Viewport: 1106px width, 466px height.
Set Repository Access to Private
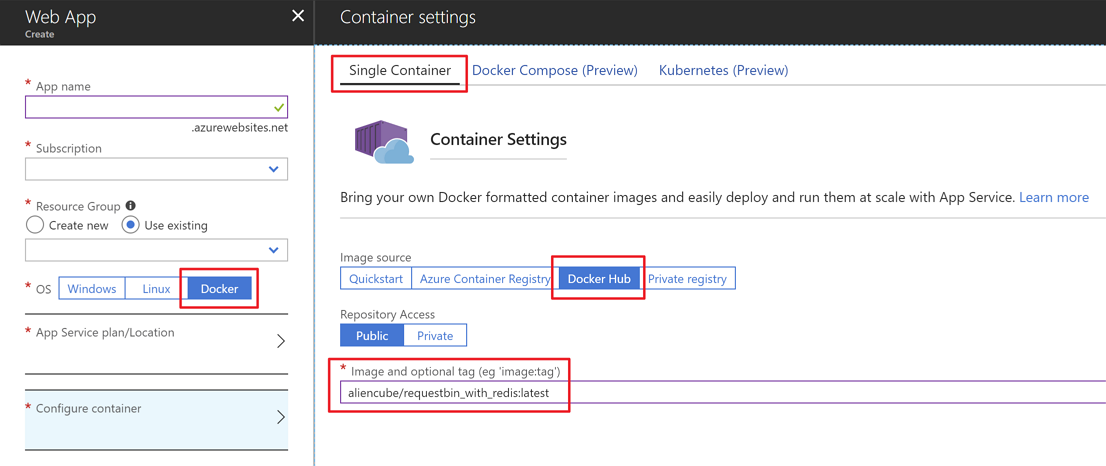(x=435, y=336)
